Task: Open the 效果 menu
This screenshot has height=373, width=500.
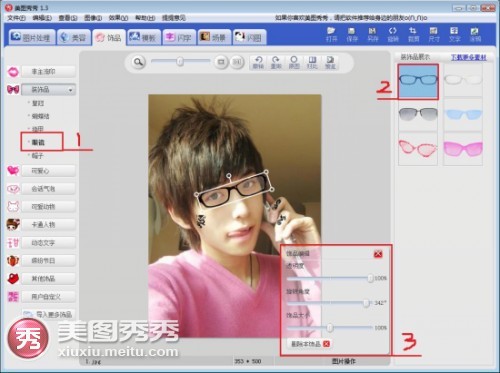Action: [x=118, y=18]
